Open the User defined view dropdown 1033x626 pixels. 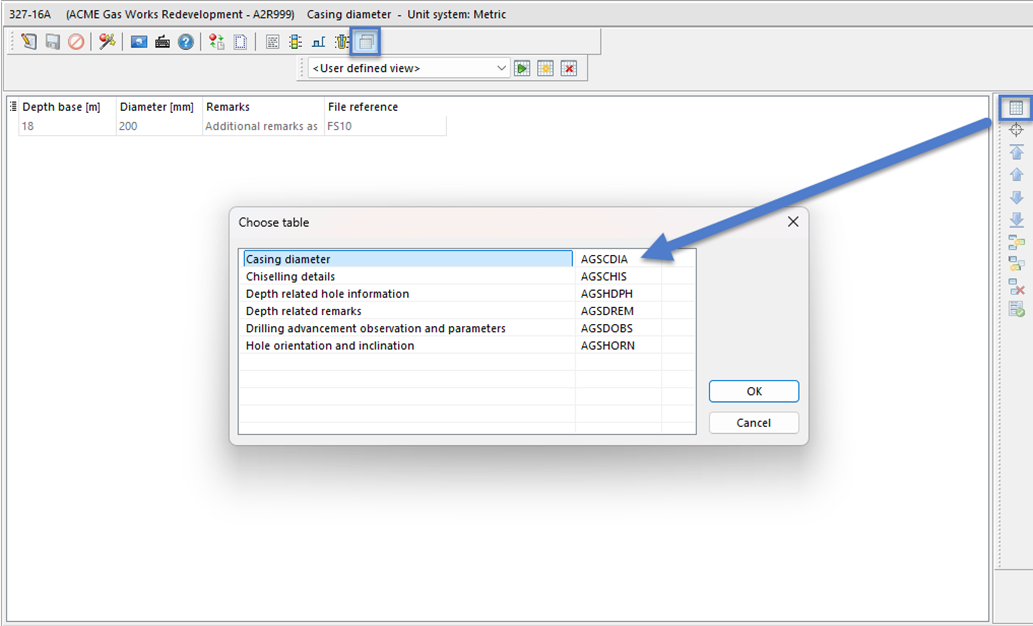(x=502, y=68)
